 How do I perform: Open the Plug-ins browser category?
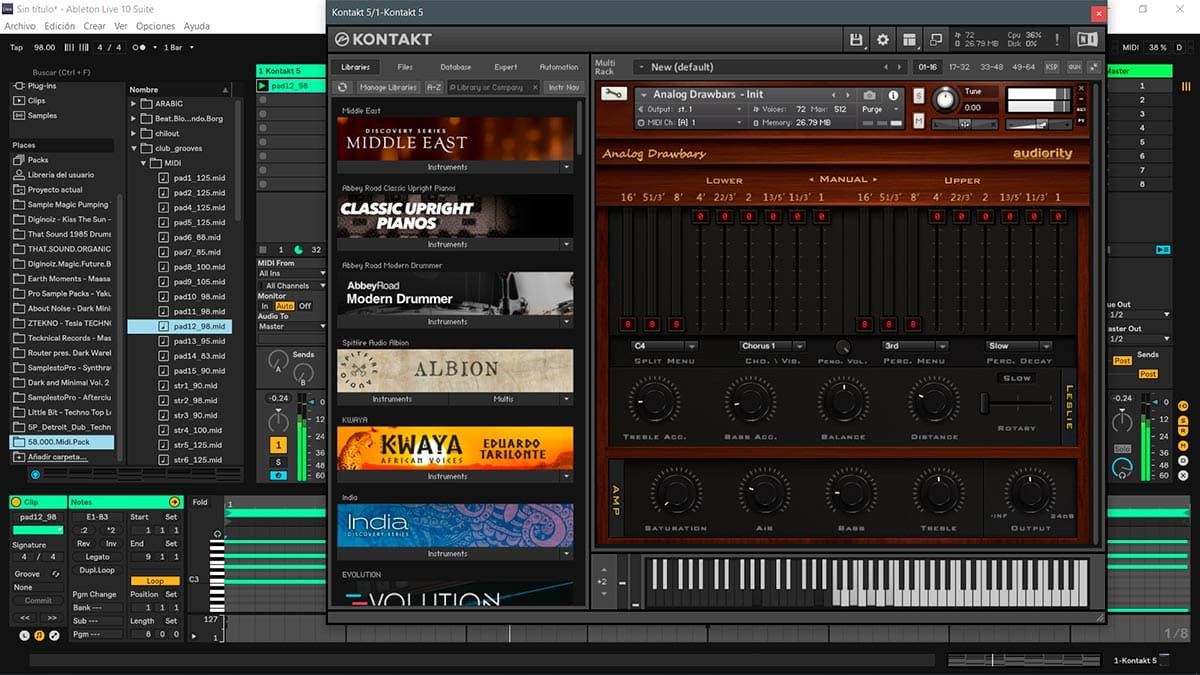pyautogui.click(x=35, y=87)
